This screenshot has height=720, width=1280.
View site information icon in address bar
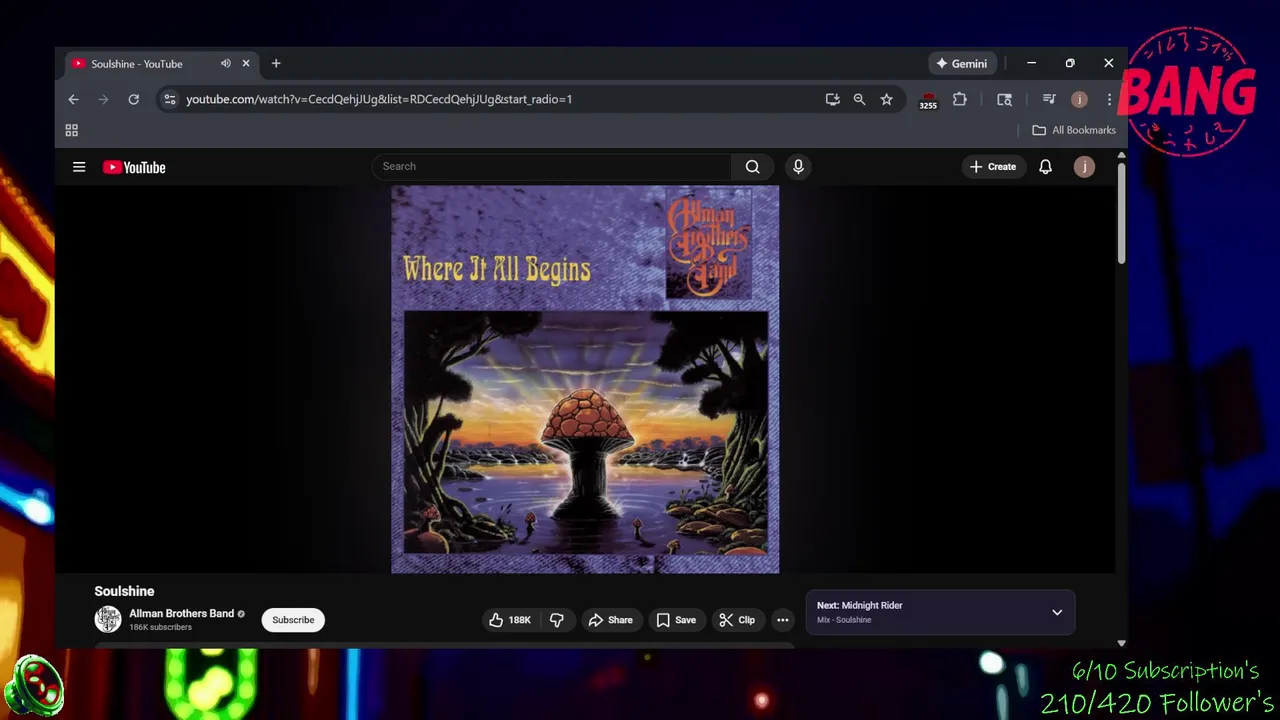(169, 99)
